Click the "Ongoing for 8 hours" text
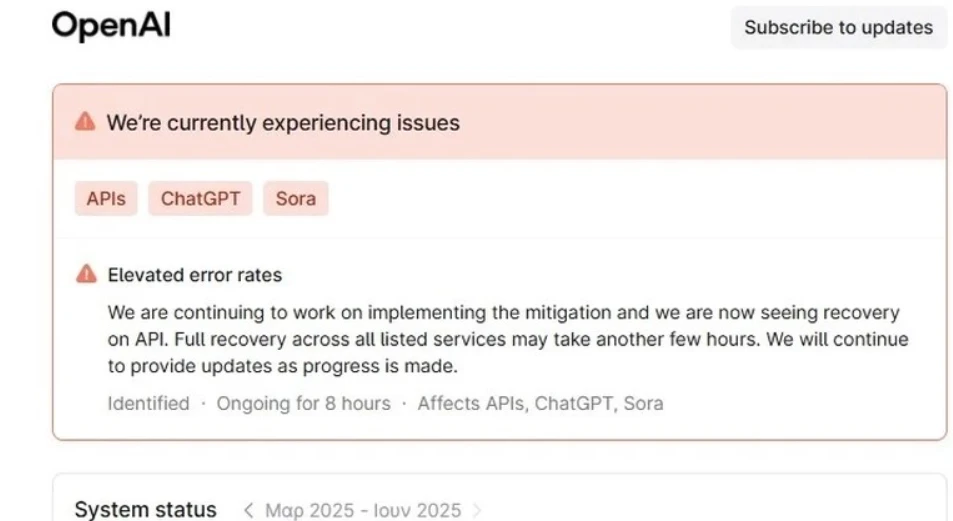Screen dimensions: 953x521 tap(303, 404)
